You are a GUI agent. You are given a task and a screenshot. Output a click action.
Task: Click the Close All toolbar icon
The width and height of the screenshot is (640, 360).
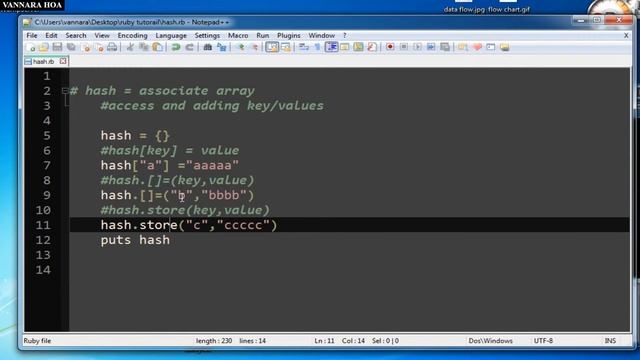(99, 47)
